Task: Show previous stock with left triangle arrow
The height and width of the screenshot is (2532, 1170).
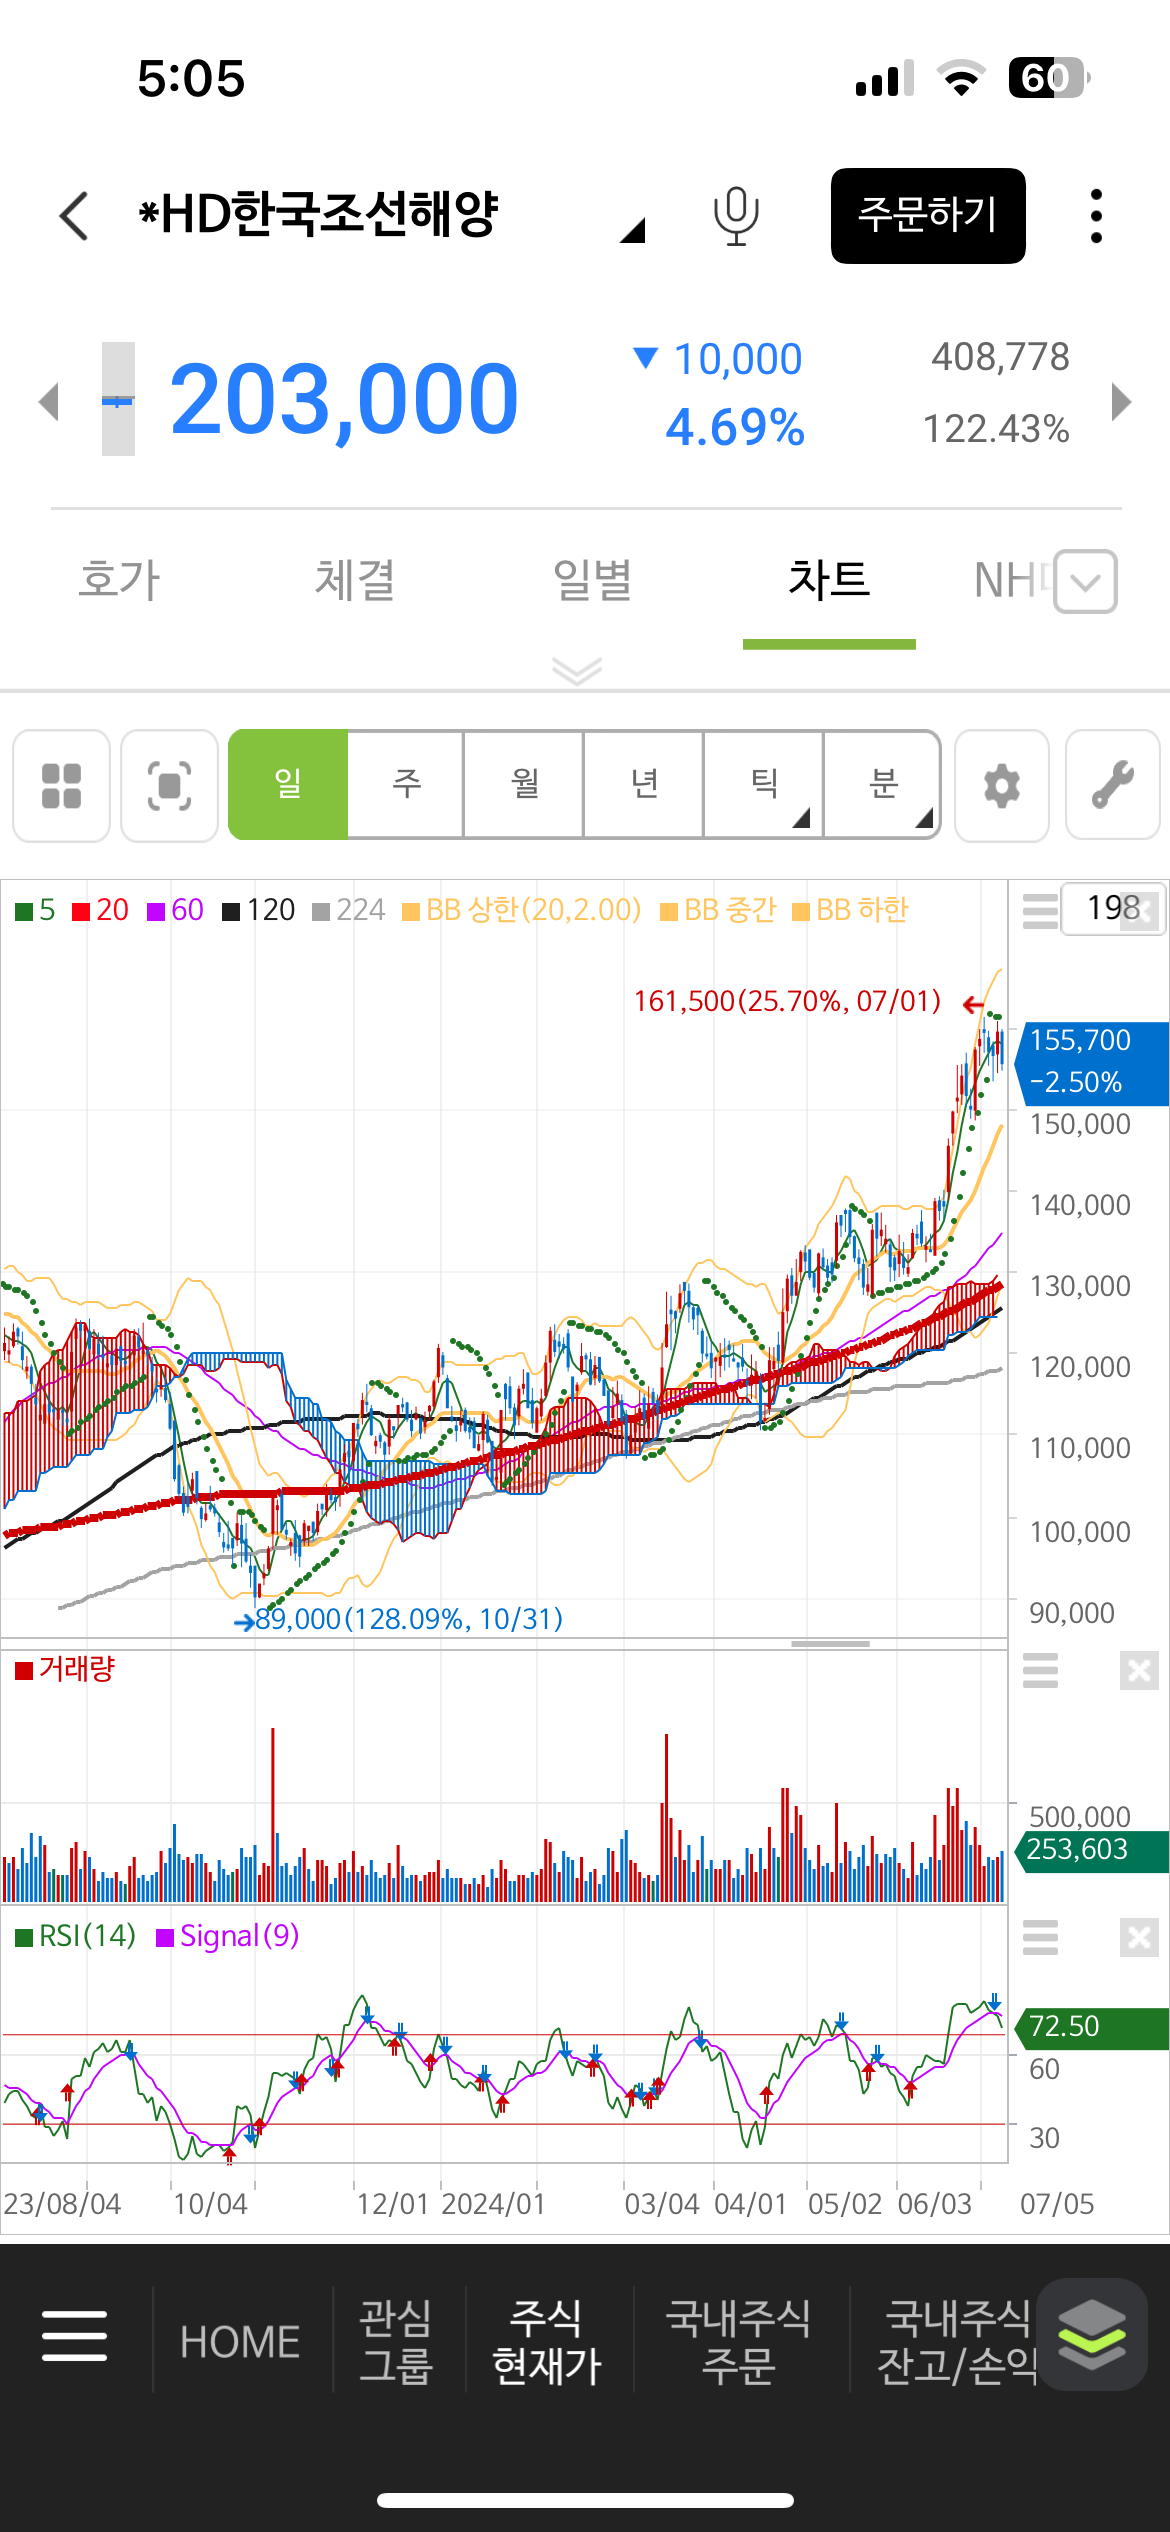Action: (x=49, y=402)
